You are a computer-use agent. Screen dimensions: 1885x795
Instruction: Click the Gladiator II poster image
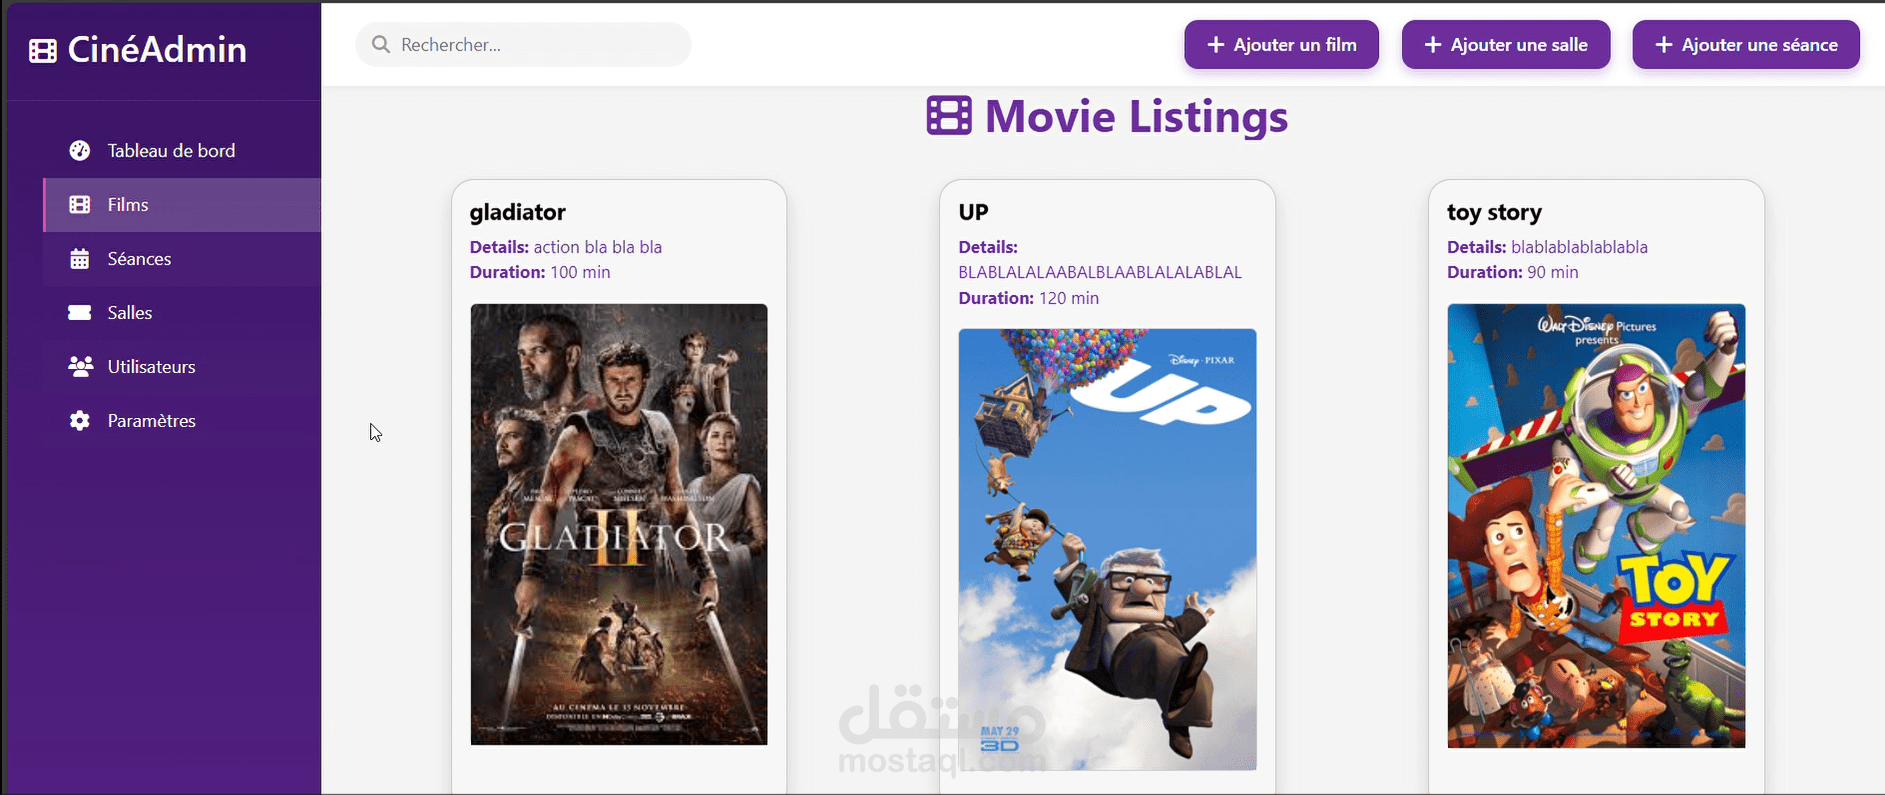[619, 524]
